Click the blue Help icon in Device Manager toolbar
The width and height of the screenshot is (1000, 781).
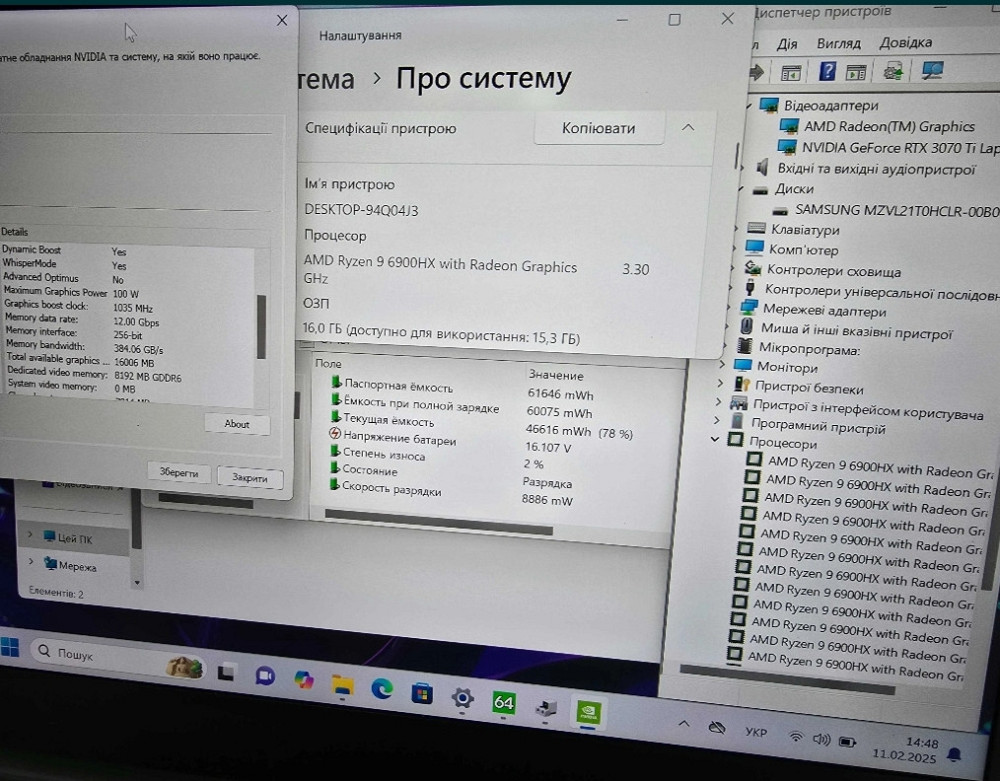click(x=827, y=71)
